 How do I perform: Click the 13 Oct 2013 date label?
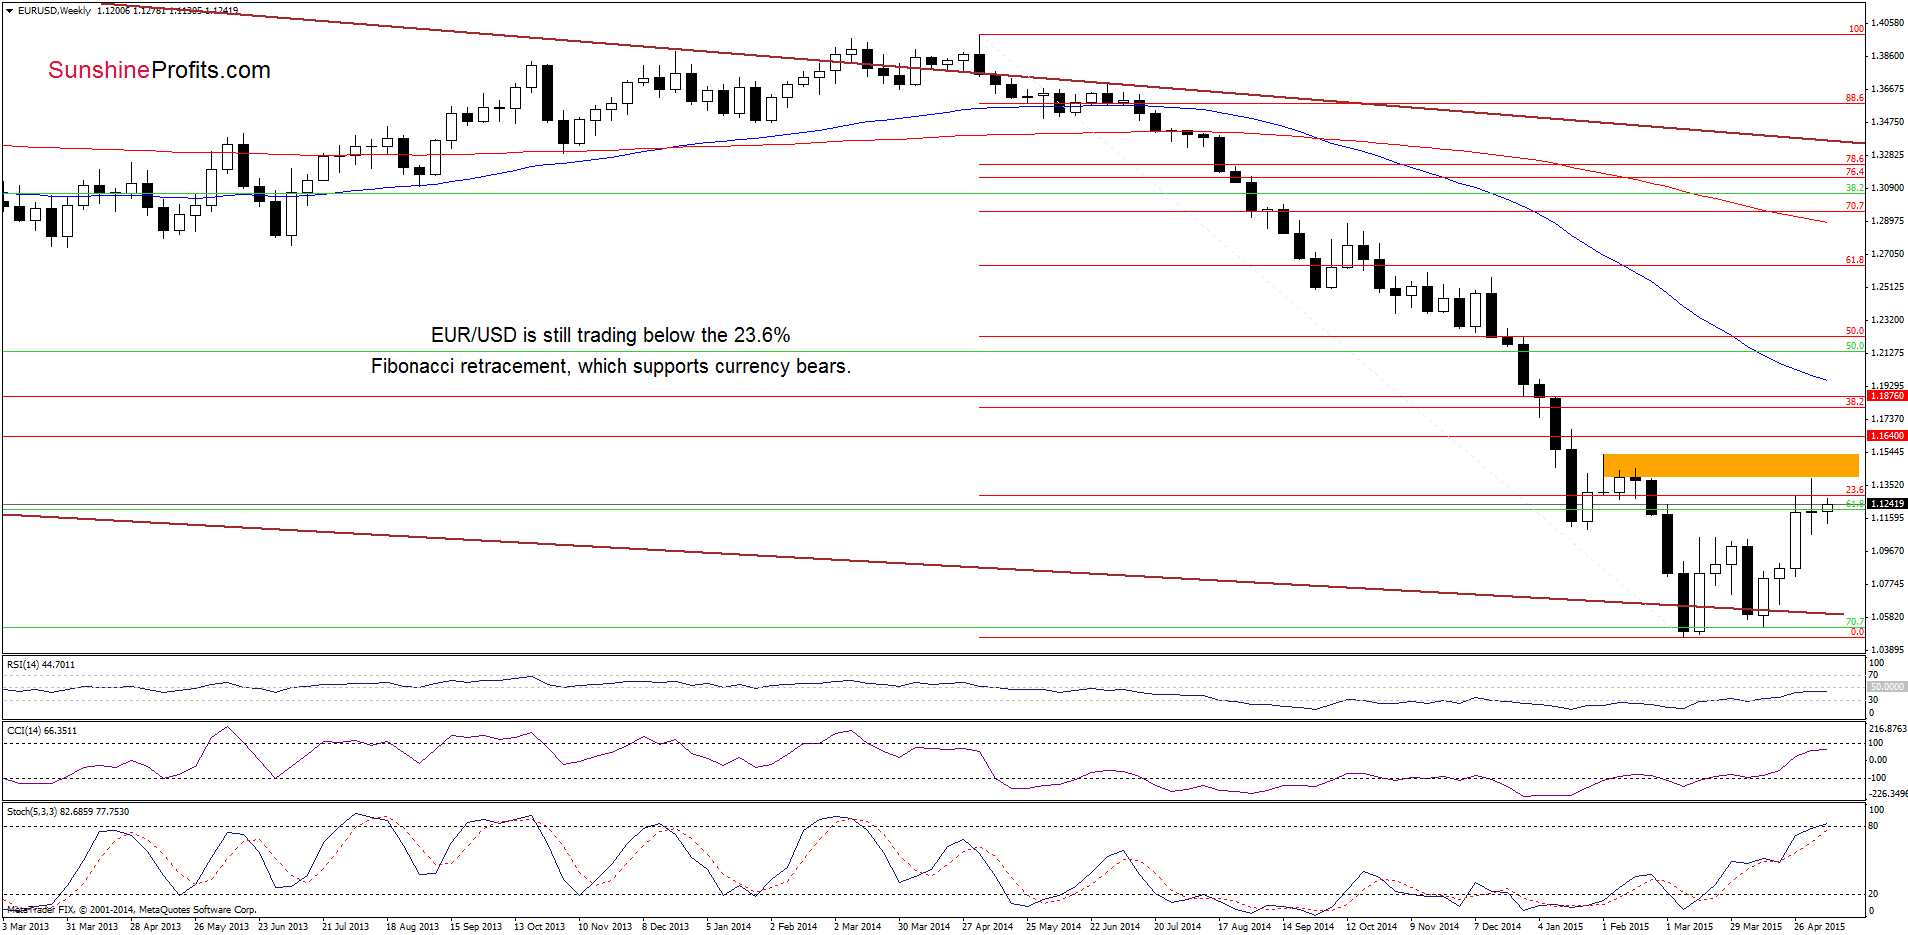539,926
